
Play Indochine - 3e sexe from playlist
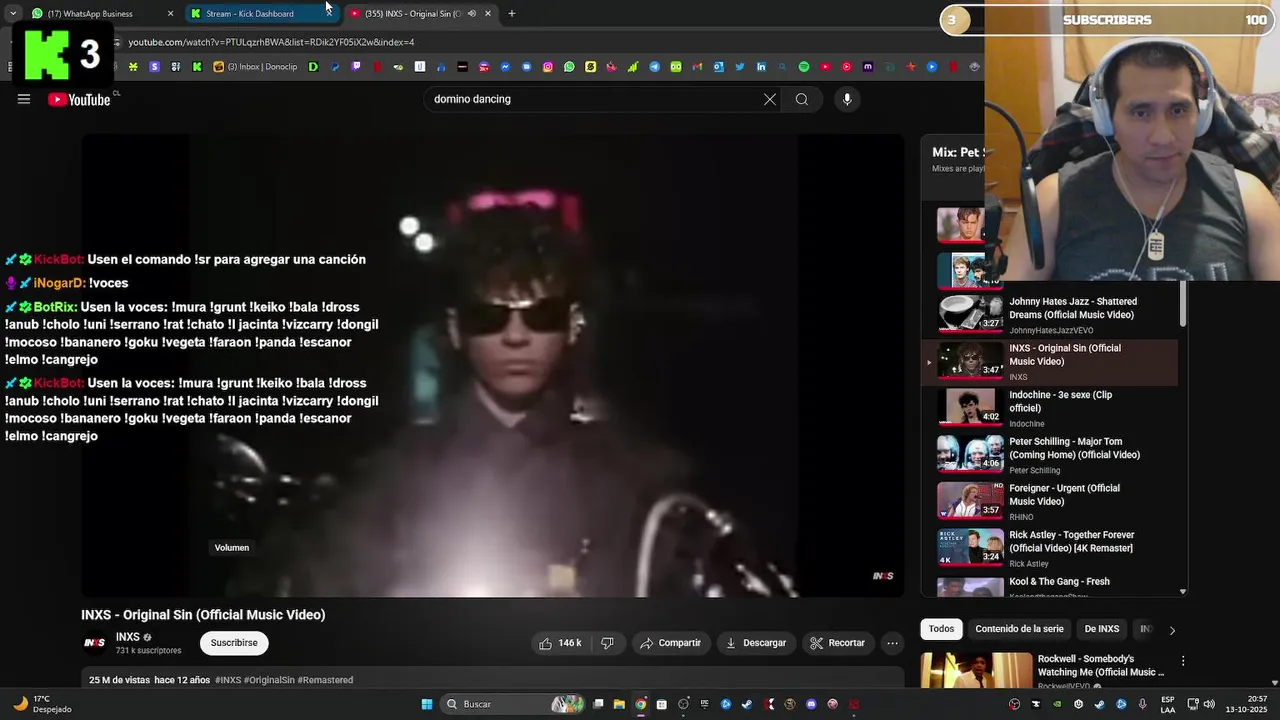point(1049,407)
